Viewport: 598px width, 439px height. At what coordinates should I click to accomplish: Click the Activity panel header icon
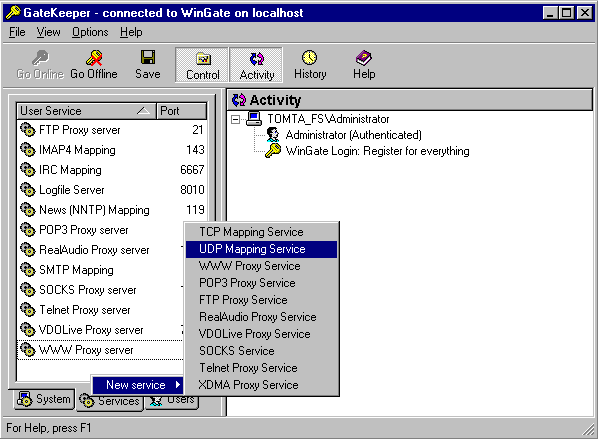(239, 100)
